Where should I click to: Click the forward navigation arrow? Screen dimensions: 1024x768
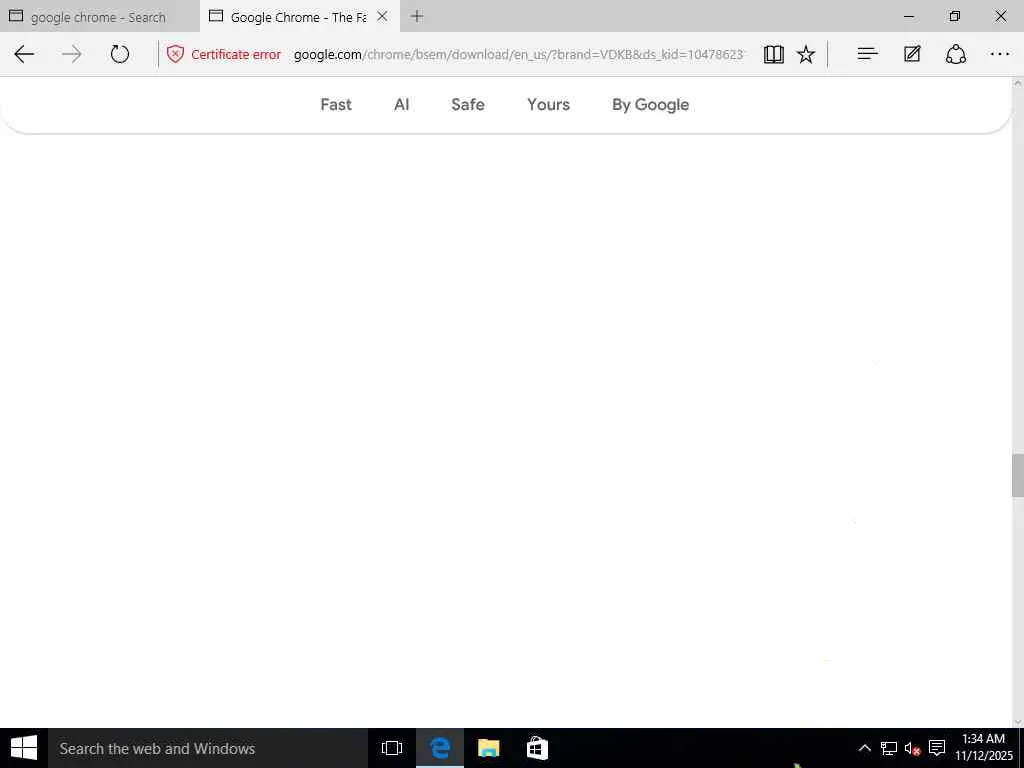point(71,54)
